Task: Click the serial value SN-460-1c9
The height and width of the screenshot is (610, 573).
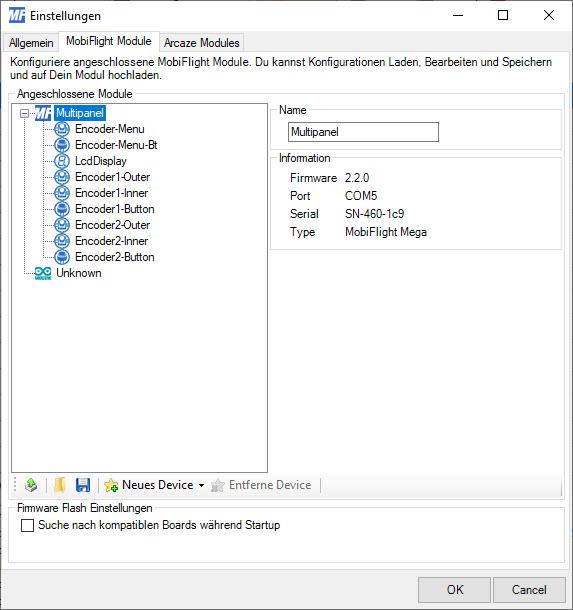Action: 374,214
